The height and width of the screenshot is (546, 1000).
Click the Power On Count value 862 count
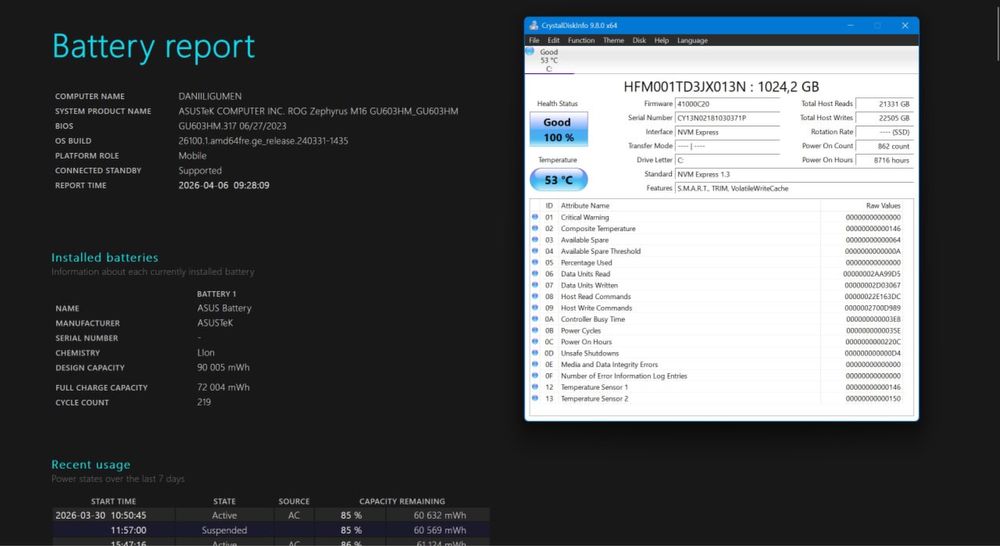click(884, 146)
